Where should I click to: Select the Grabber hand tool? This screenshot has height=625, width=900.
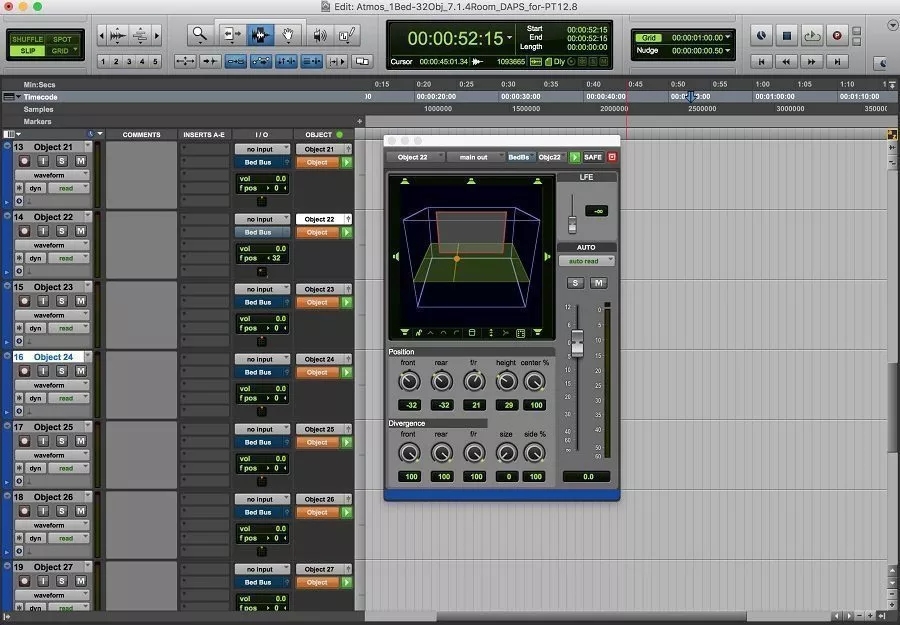tap(290, 36)
